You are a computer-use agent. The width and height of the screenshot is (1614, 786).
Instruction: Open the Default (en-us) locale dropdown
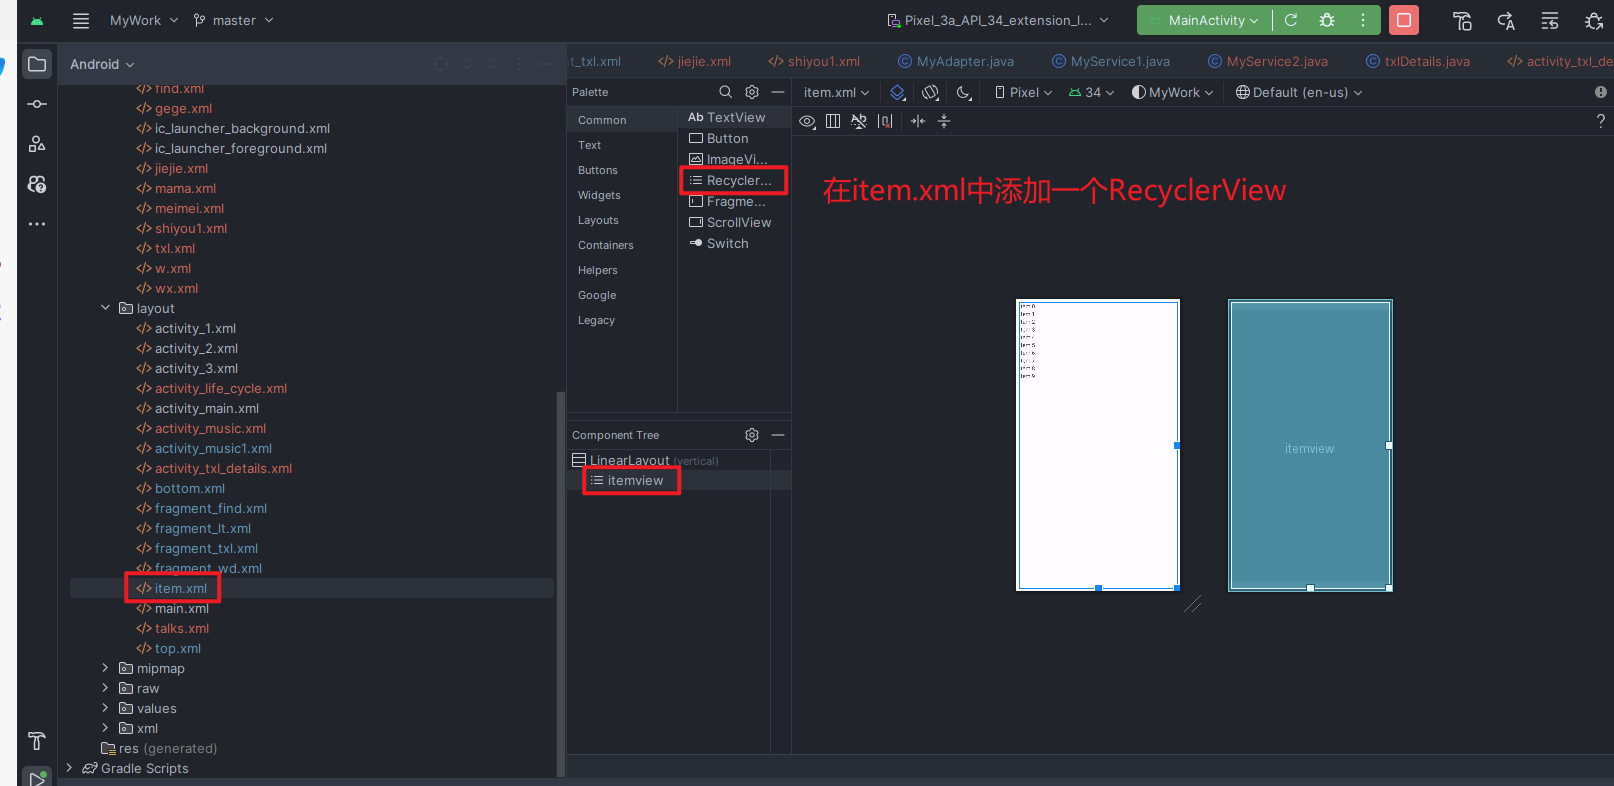(x=1299, y=92)
